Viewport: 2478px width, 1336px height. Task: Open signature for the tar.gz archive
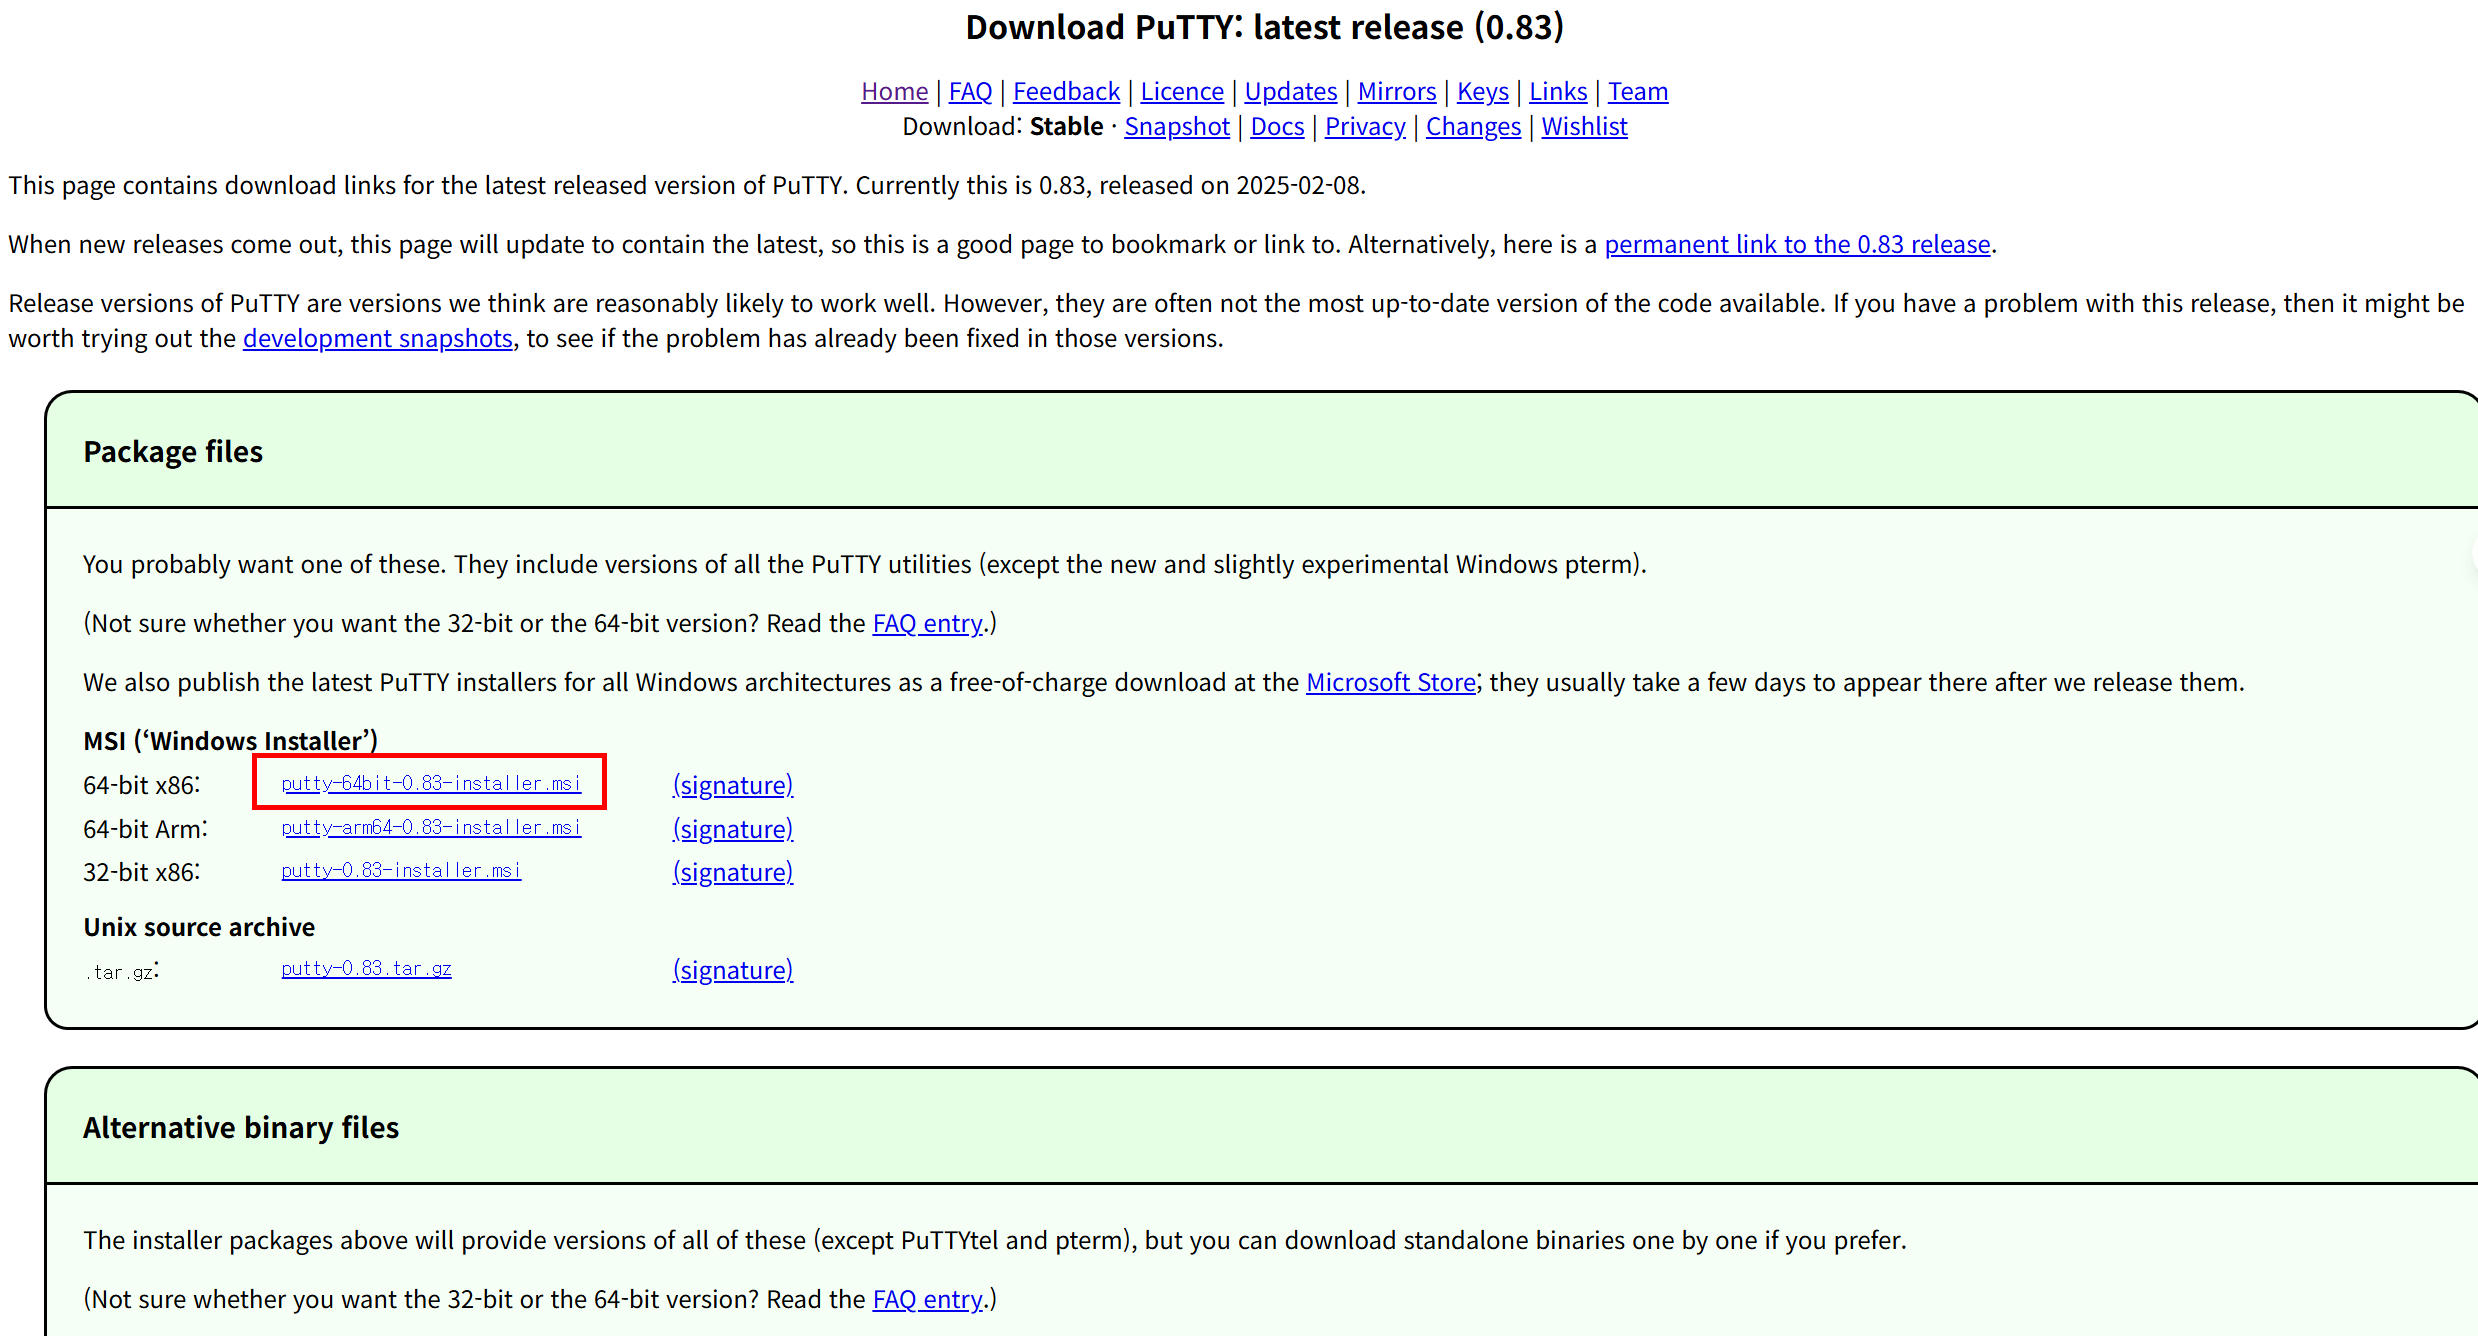click(x=732, y=970)
